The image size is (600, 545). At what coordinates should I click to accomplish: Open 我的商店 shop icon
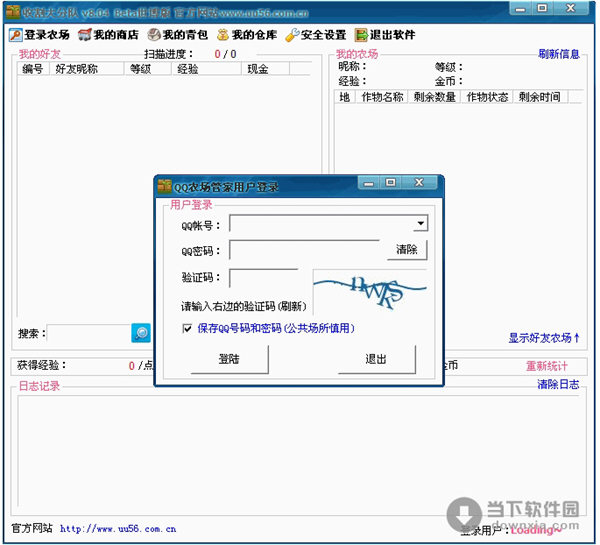85,35
